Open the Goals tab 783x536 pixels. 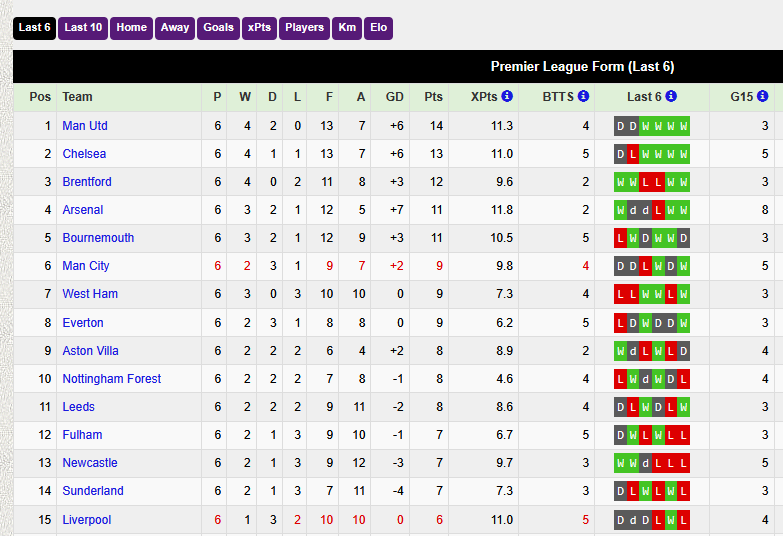[x=218, y=28]
